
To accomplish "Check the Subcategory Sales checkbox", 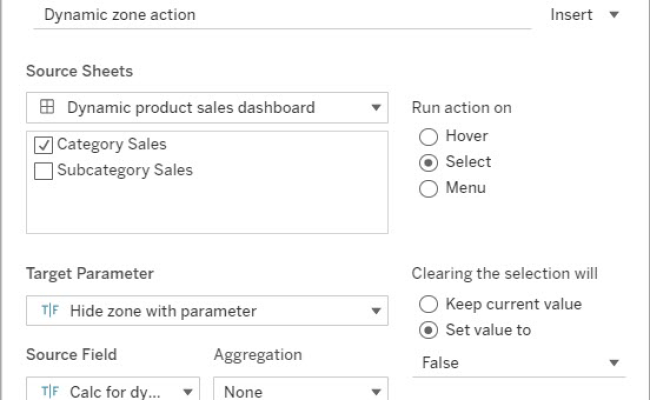I will coord(44,170).
